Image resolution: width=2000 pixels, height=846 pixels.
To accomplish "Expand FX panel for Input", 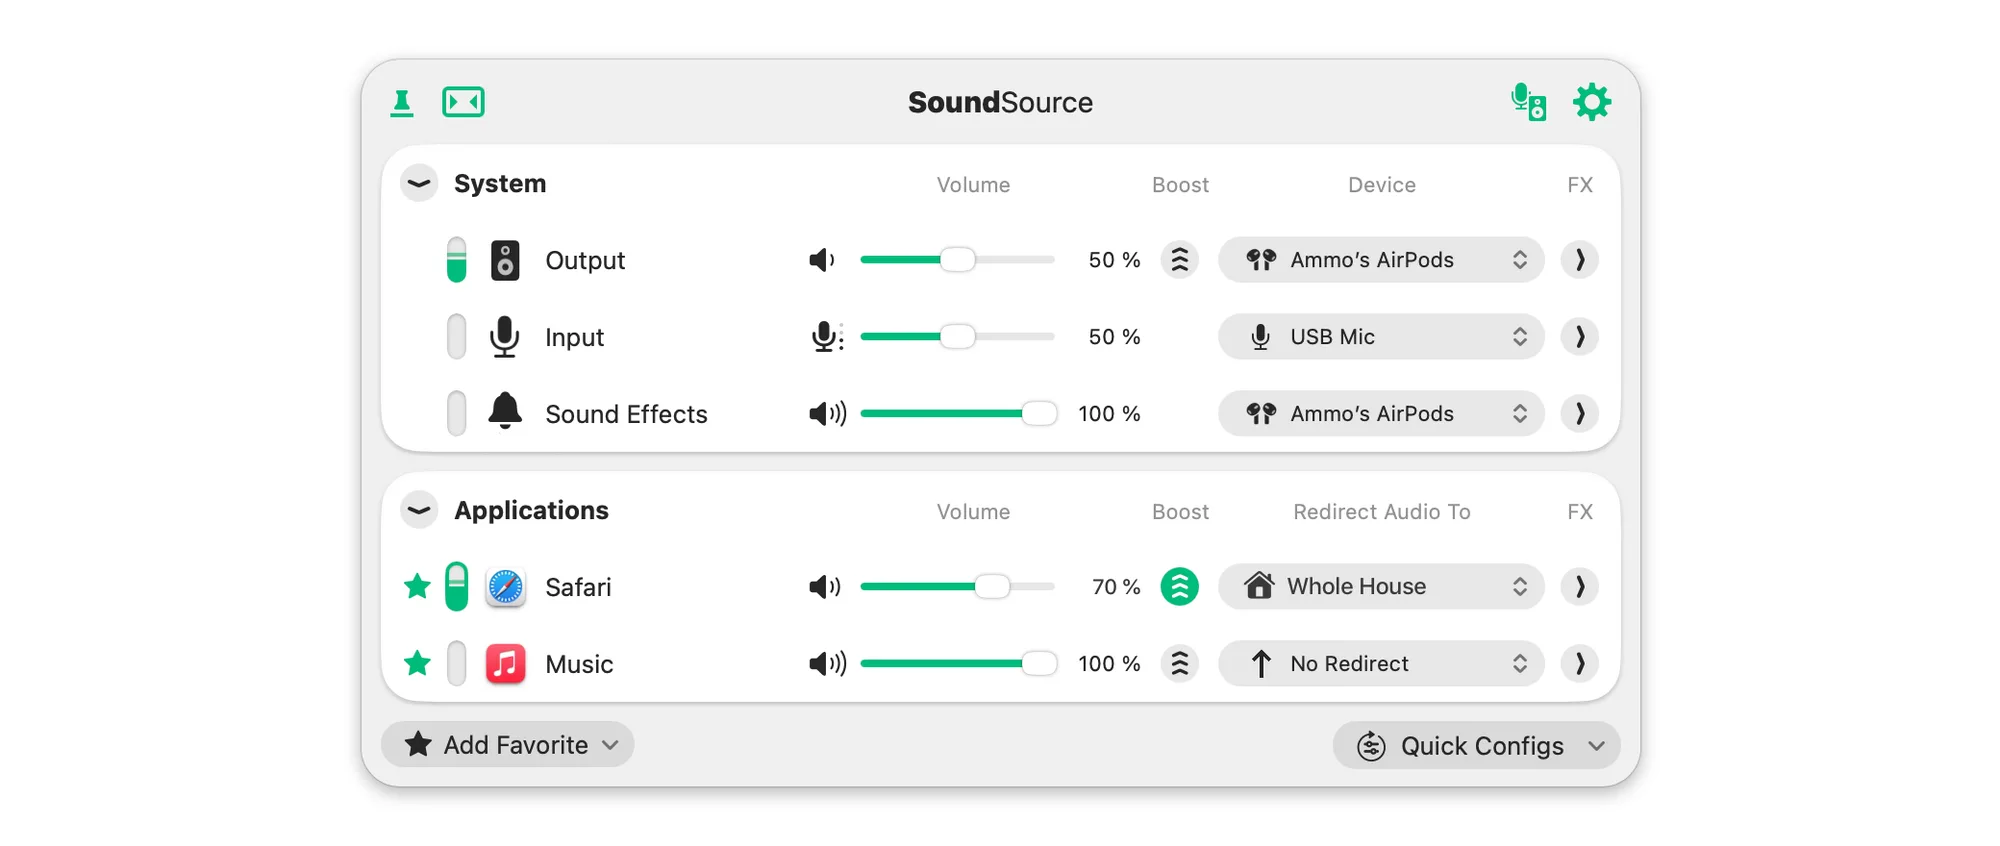I will click(x=1580, y=337).
